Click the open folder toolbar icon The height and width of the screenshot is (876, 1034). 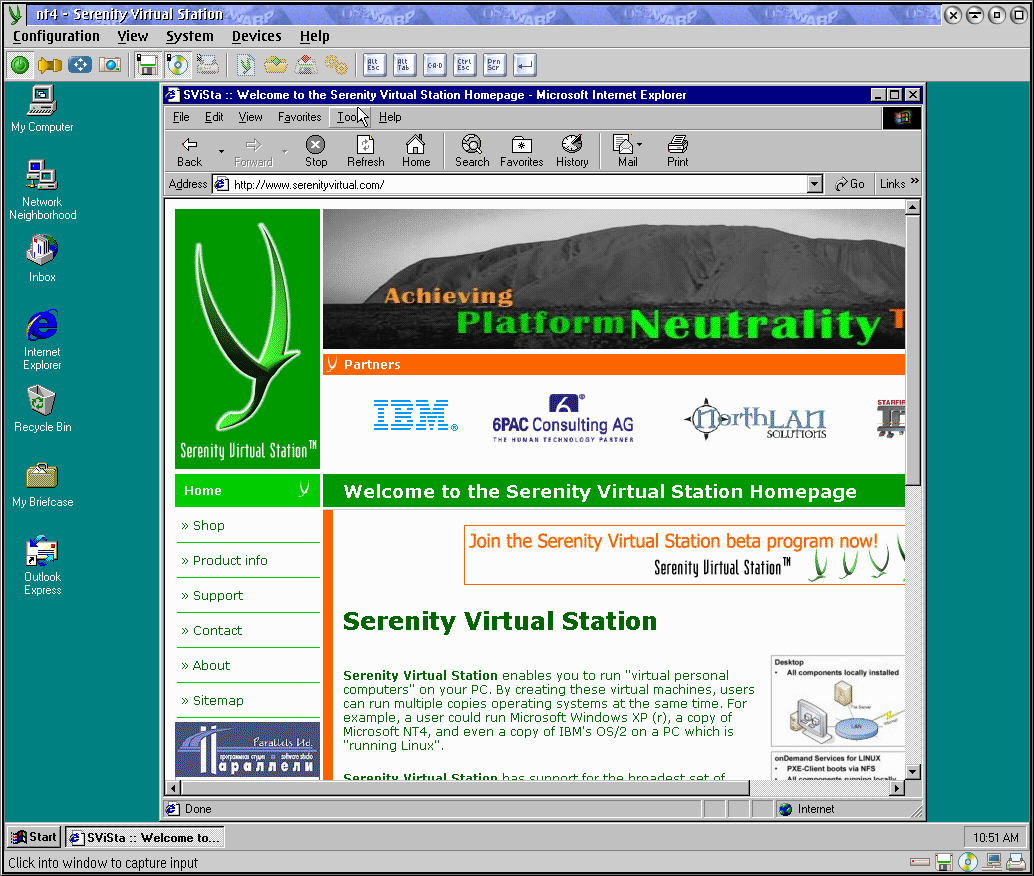pos(276,65)
